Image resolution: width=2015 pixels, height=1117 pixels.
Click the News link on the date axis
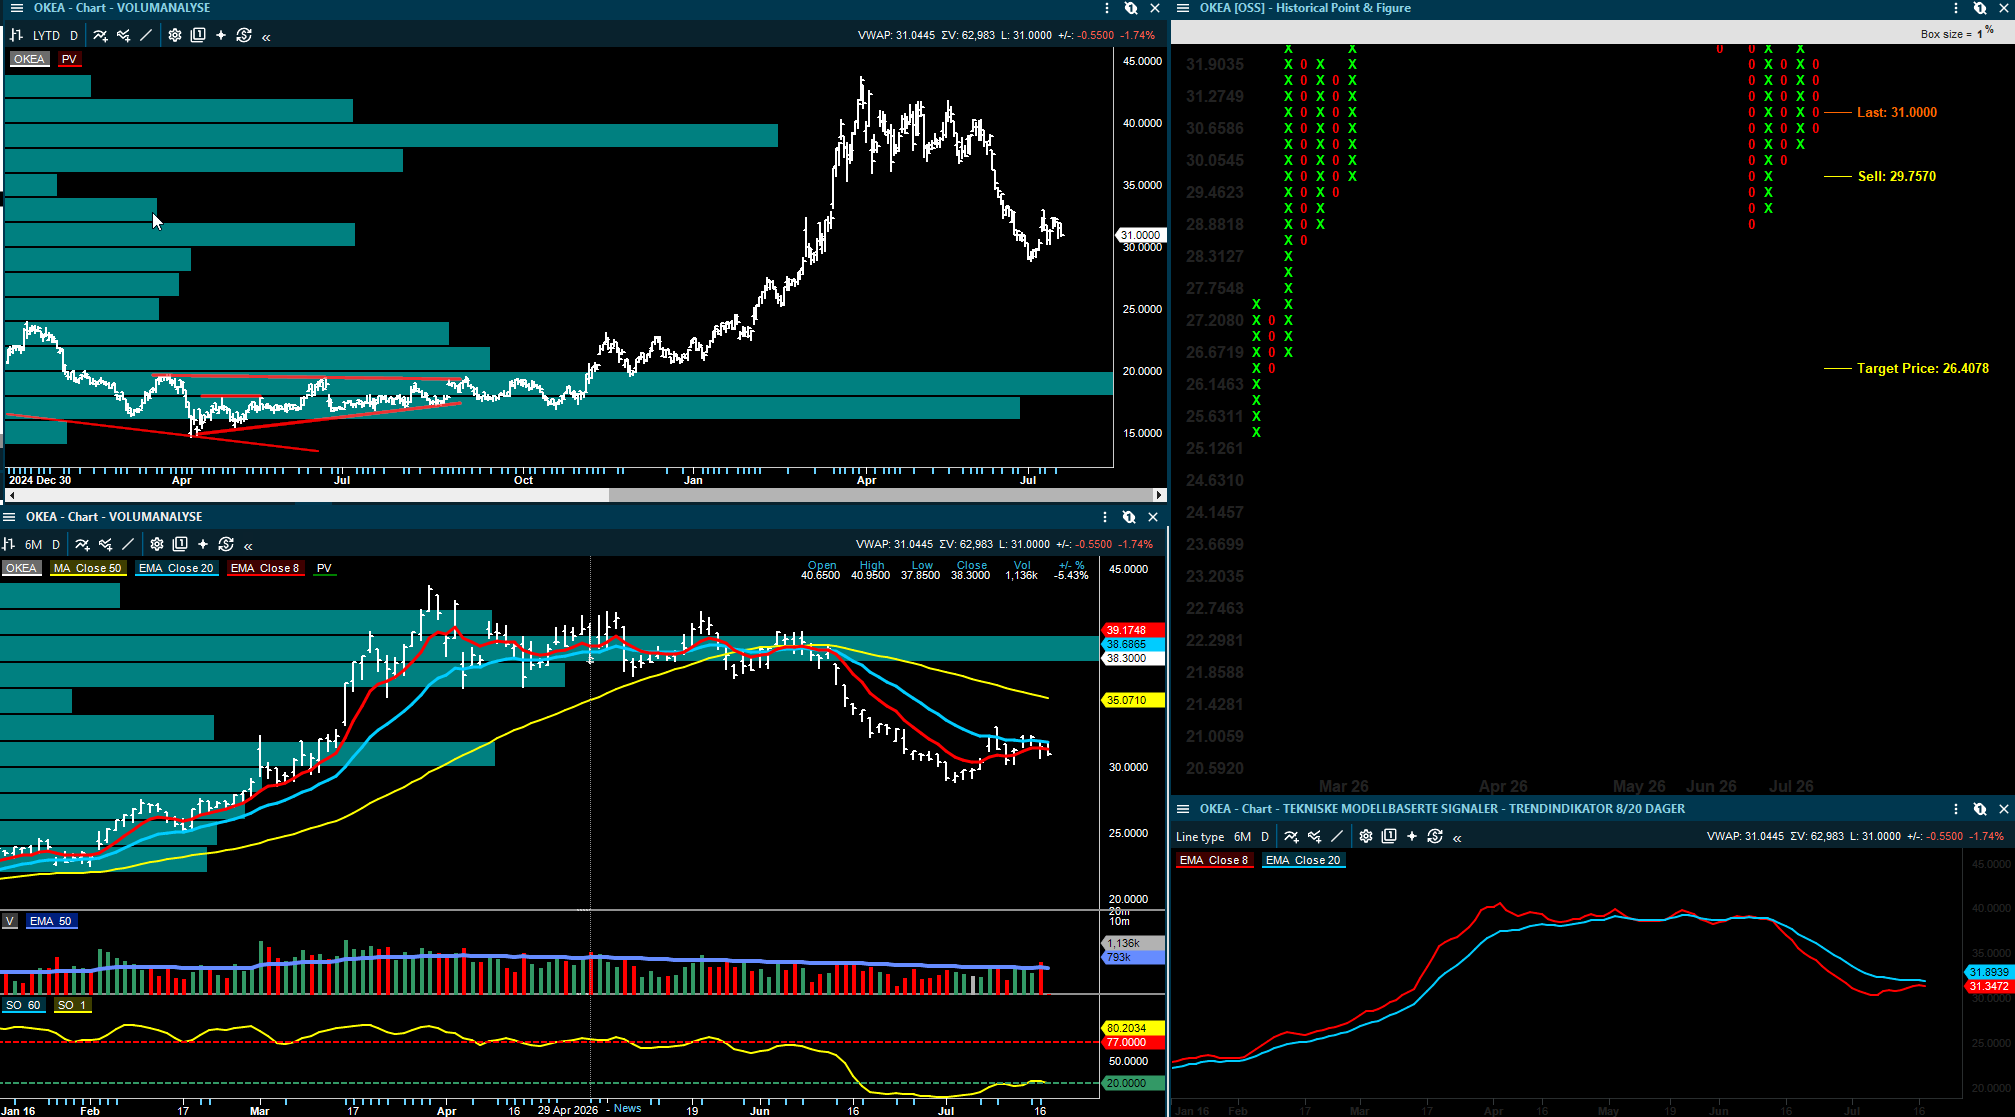[x=628, y=1108]
